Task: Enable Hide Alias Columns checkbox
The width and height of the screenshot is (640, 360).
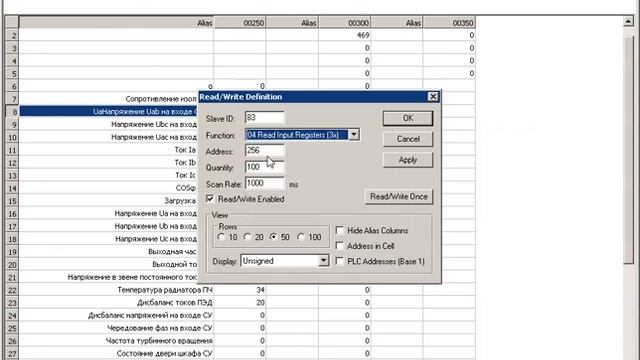Action: coord(339,230)
